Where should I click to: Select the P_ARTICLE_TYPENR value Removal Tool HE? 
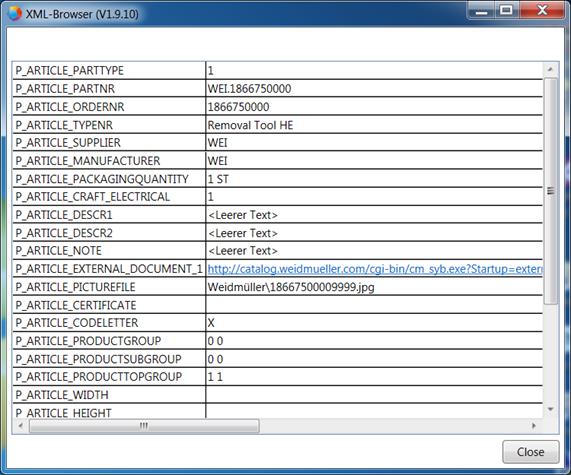pos(250,125)
